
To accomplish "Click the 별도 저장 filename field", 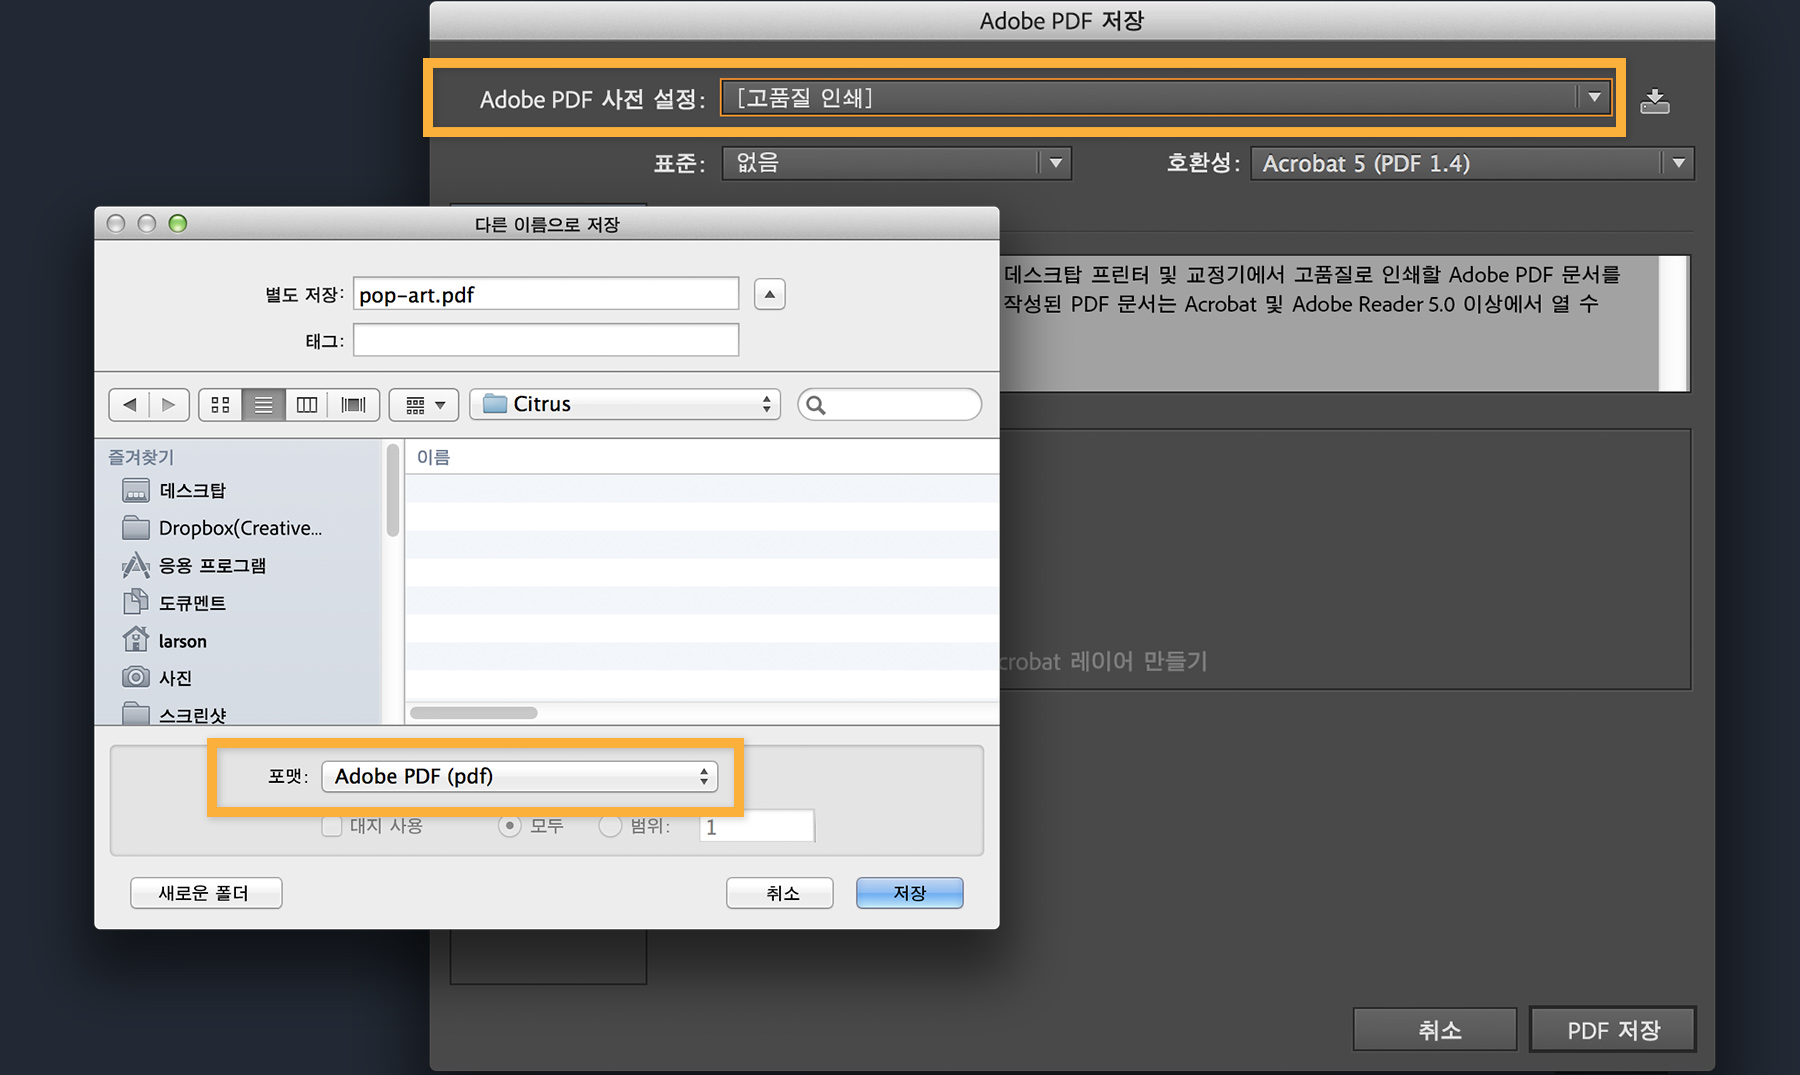I will pos(546,294).
